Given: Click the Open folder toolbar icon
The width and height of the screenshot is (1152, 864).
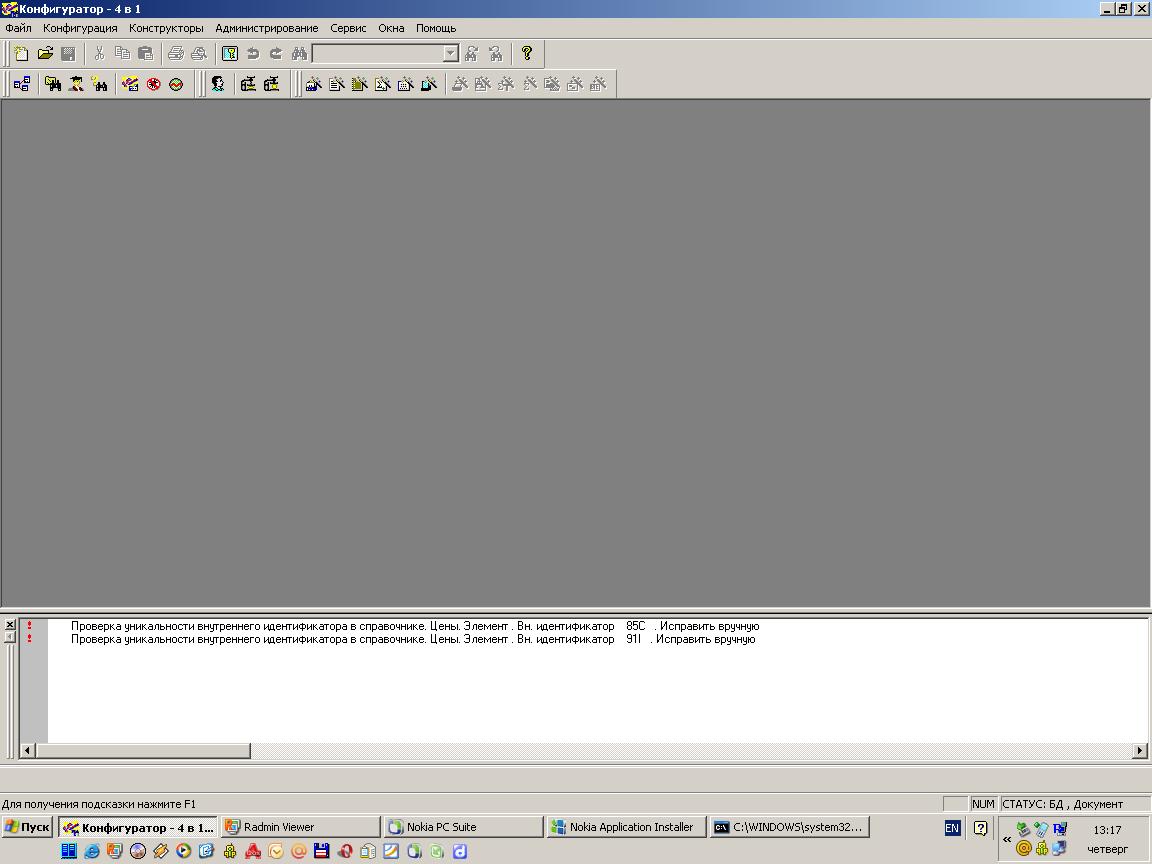Looking at the screenshot, I should pos(45,54).
